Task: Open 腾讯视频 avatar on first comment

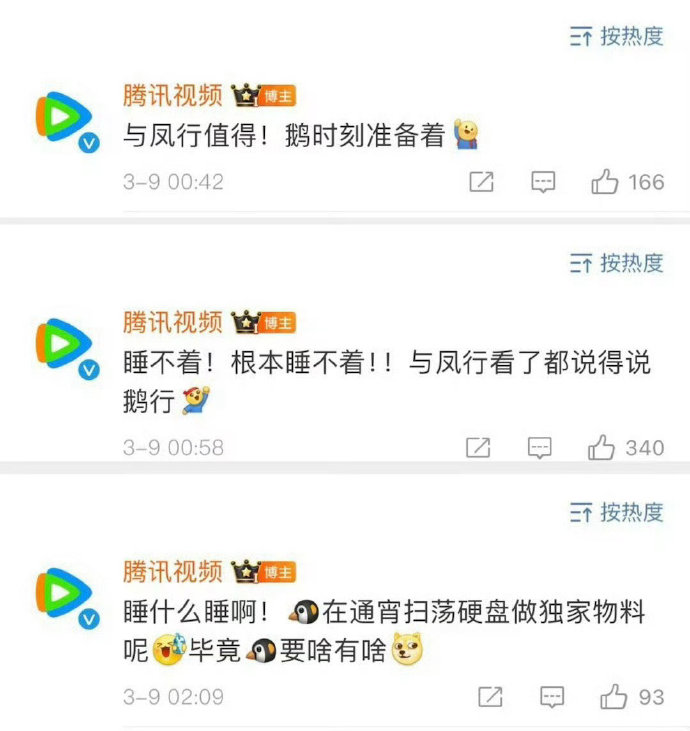Action: 67,120
